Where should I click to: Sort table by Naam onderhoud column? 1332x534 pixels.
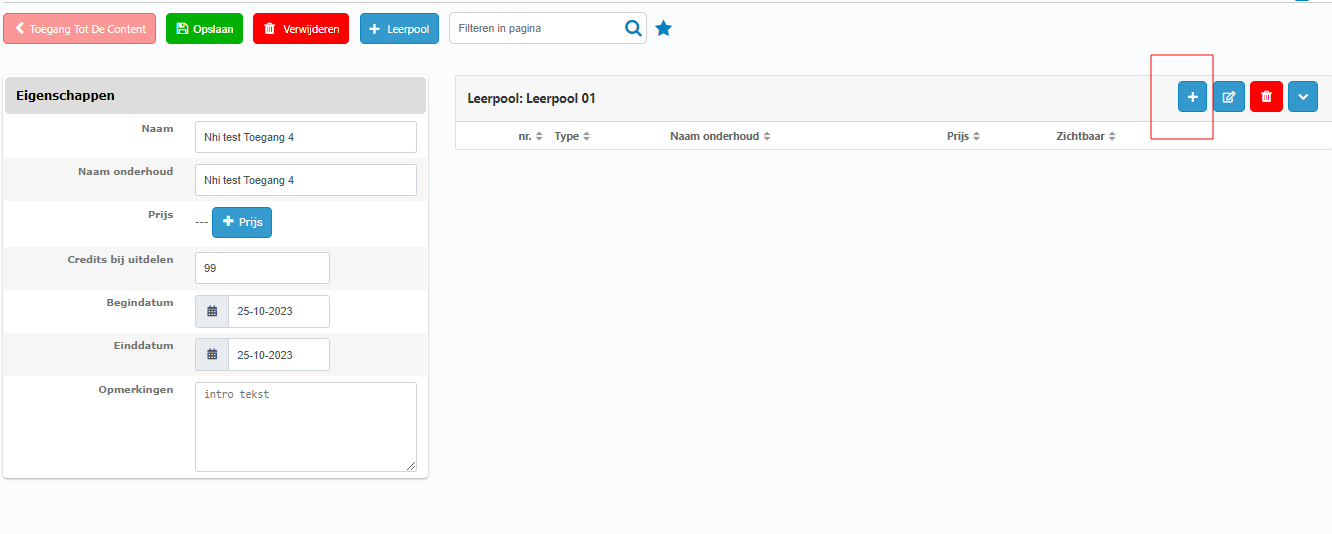720,136
